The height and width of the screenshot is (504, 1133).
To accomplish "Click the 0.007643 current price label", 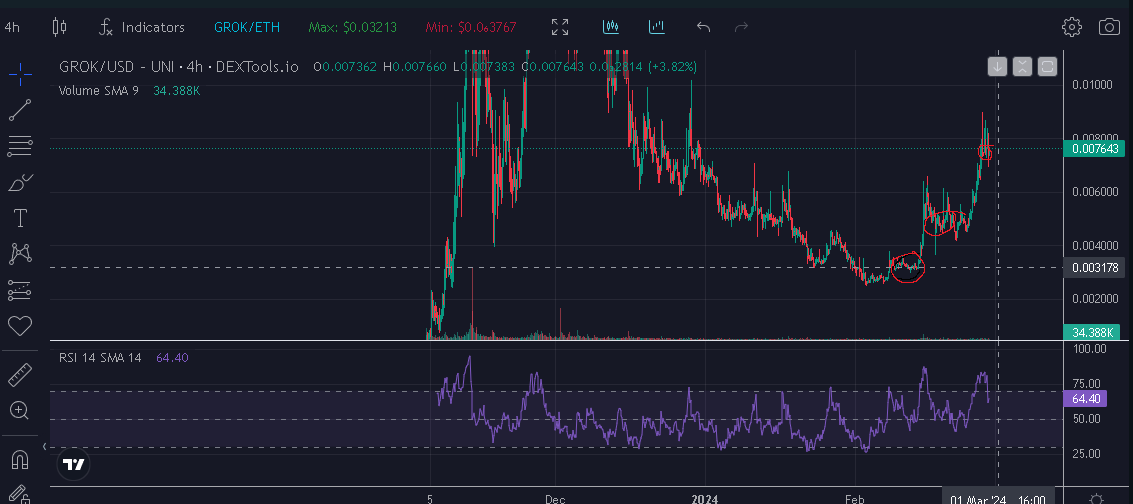I will pyautogui.click(x=1094, y=149).
